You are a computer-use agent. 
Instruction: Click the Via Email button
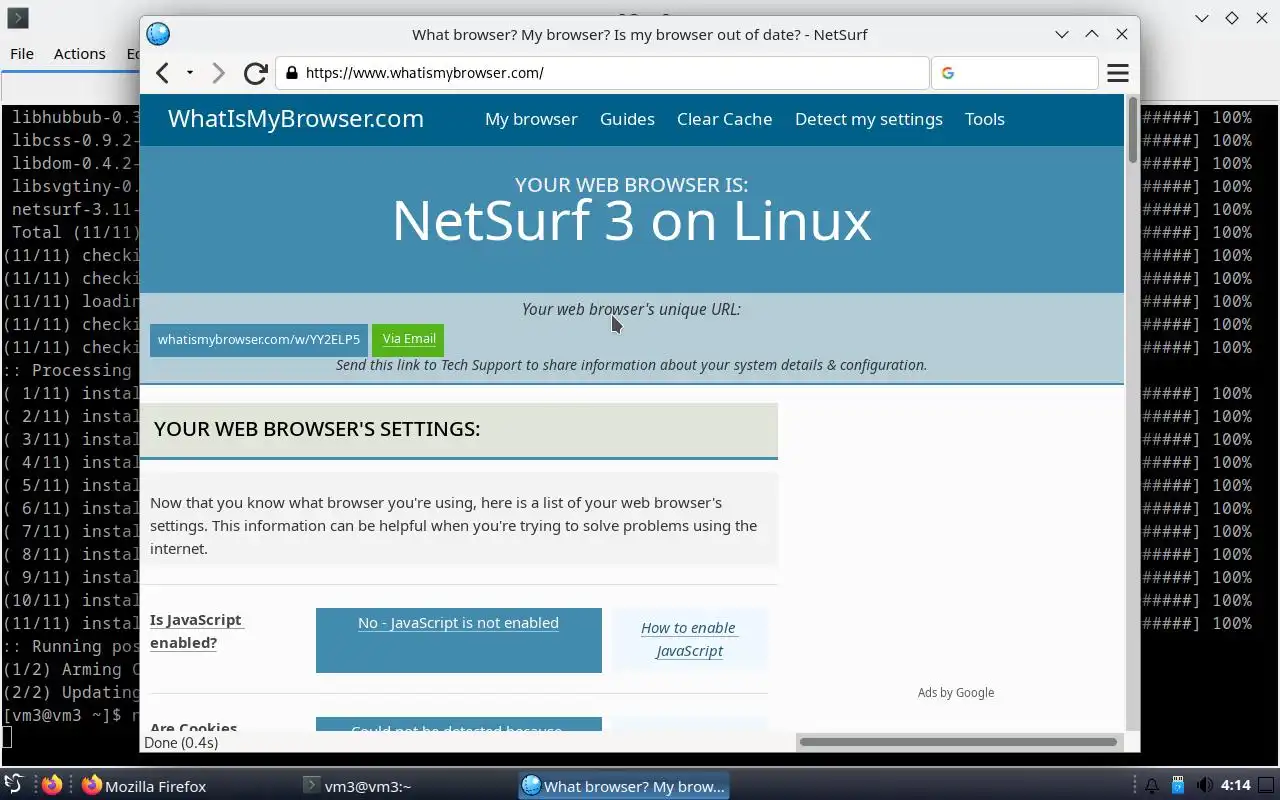(x=409, y=339)
